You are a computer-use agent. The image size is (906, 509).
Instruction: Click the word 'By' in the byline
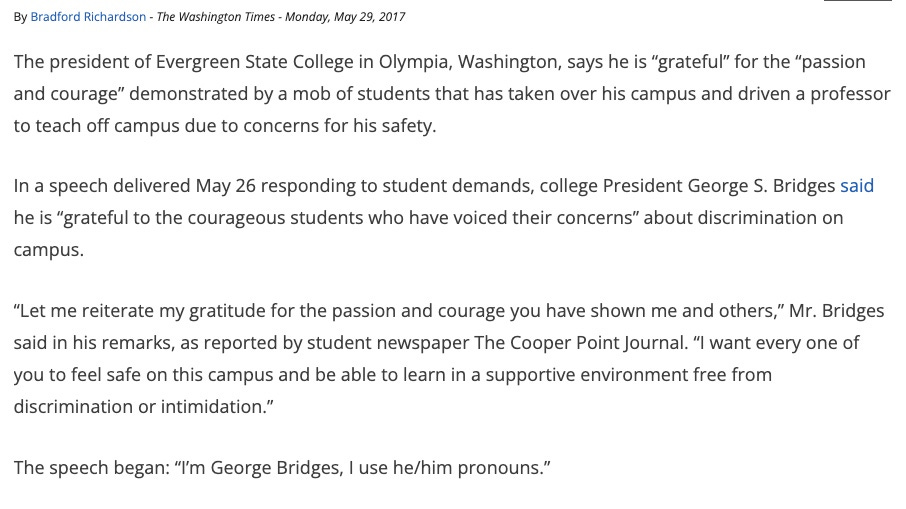pyautogui.click(x=20, y=17)
